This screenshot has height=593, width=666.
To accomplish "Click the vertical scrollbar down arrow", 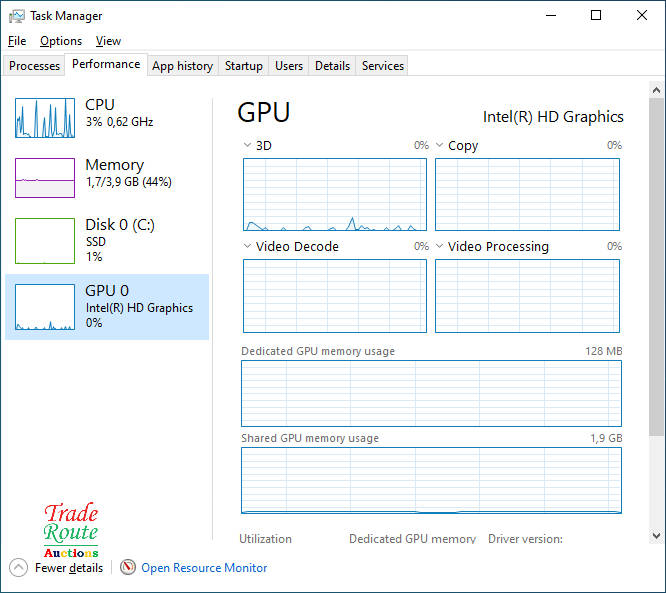I will coord(656,535).
